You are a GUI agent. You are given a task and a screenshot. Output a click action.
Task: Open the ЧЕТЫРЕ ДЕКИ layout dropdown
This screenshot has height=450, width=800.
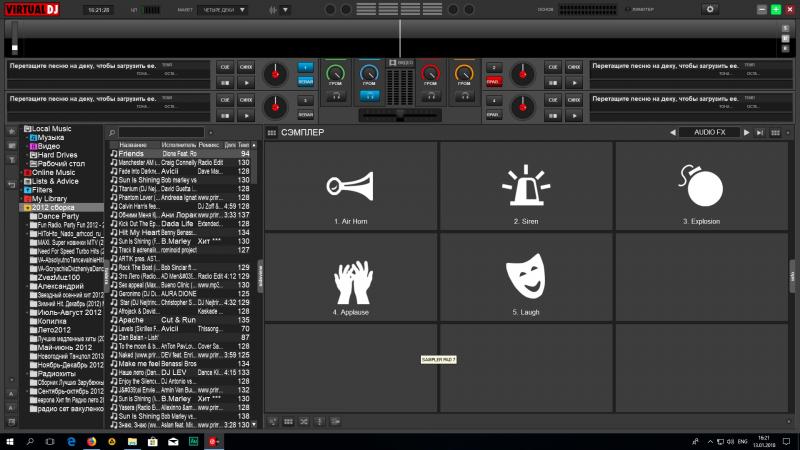coord(222,10)
